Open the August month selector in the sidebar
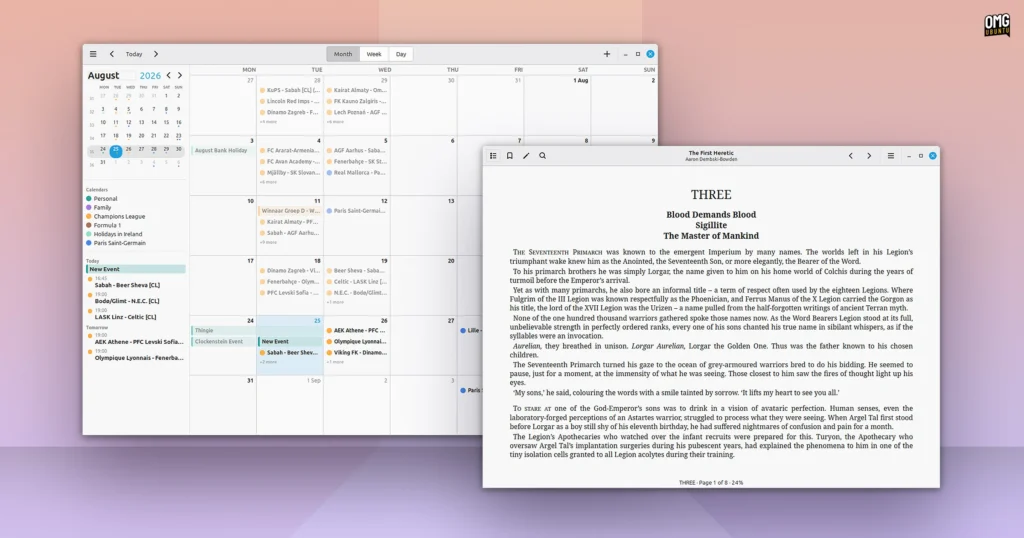The width and height of the screenshot is (1024, 538). (103, 76)
